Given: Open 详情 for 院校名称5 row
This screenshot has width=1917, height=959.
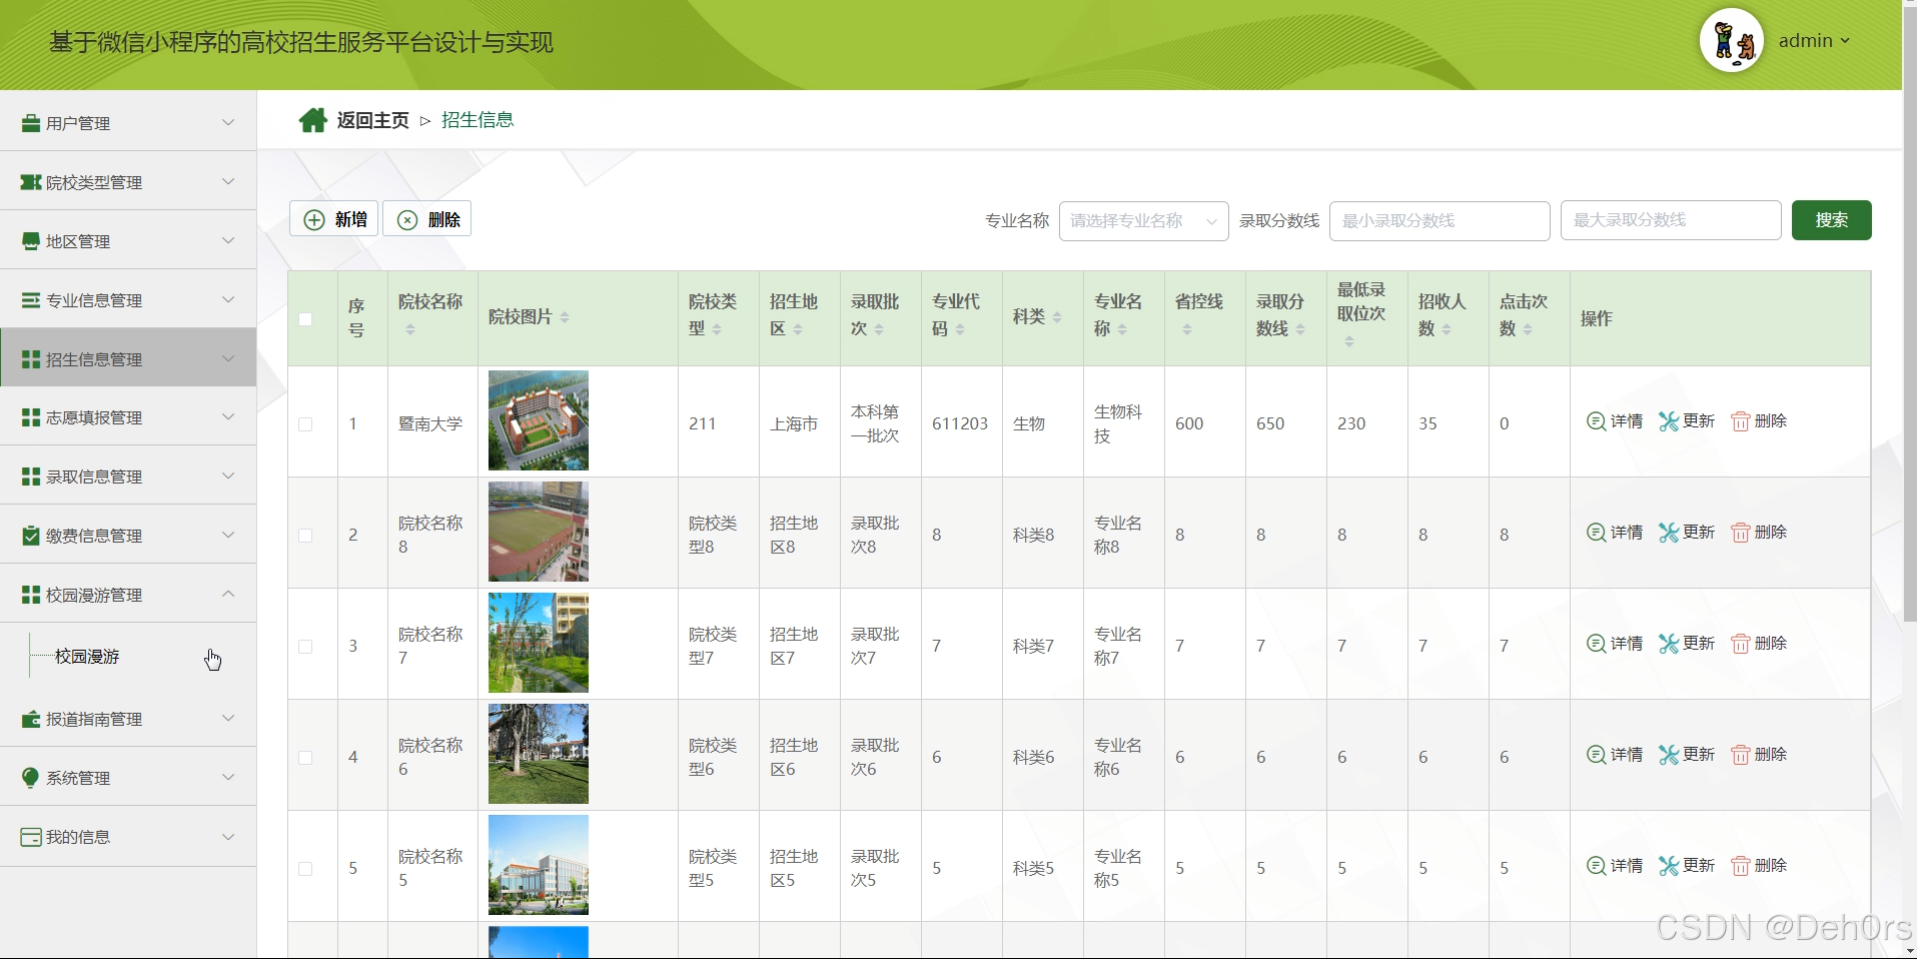Looking at the screenshot, I should [1614, 865].
